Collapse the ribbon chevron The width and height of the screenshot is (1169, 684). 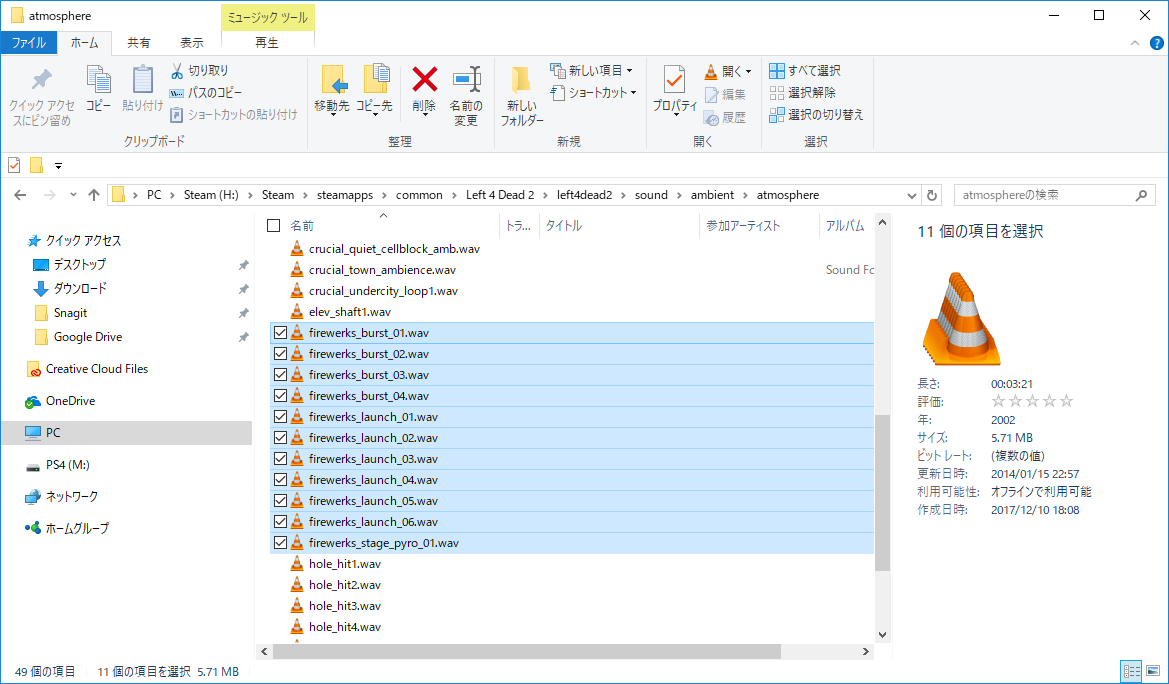pyautogui.click(x=1135, y=43)
